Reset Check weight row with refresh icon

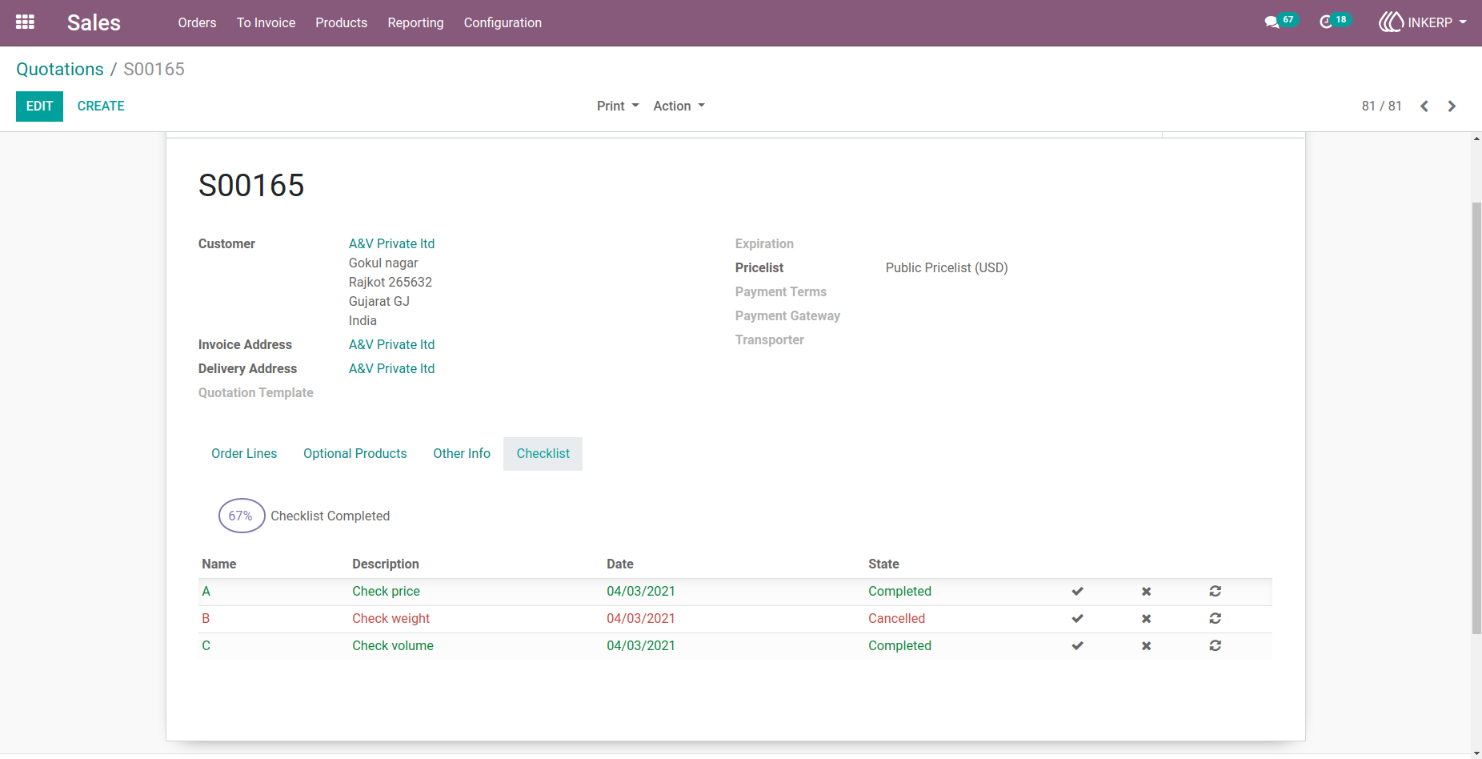click(x=1215, y=619)
